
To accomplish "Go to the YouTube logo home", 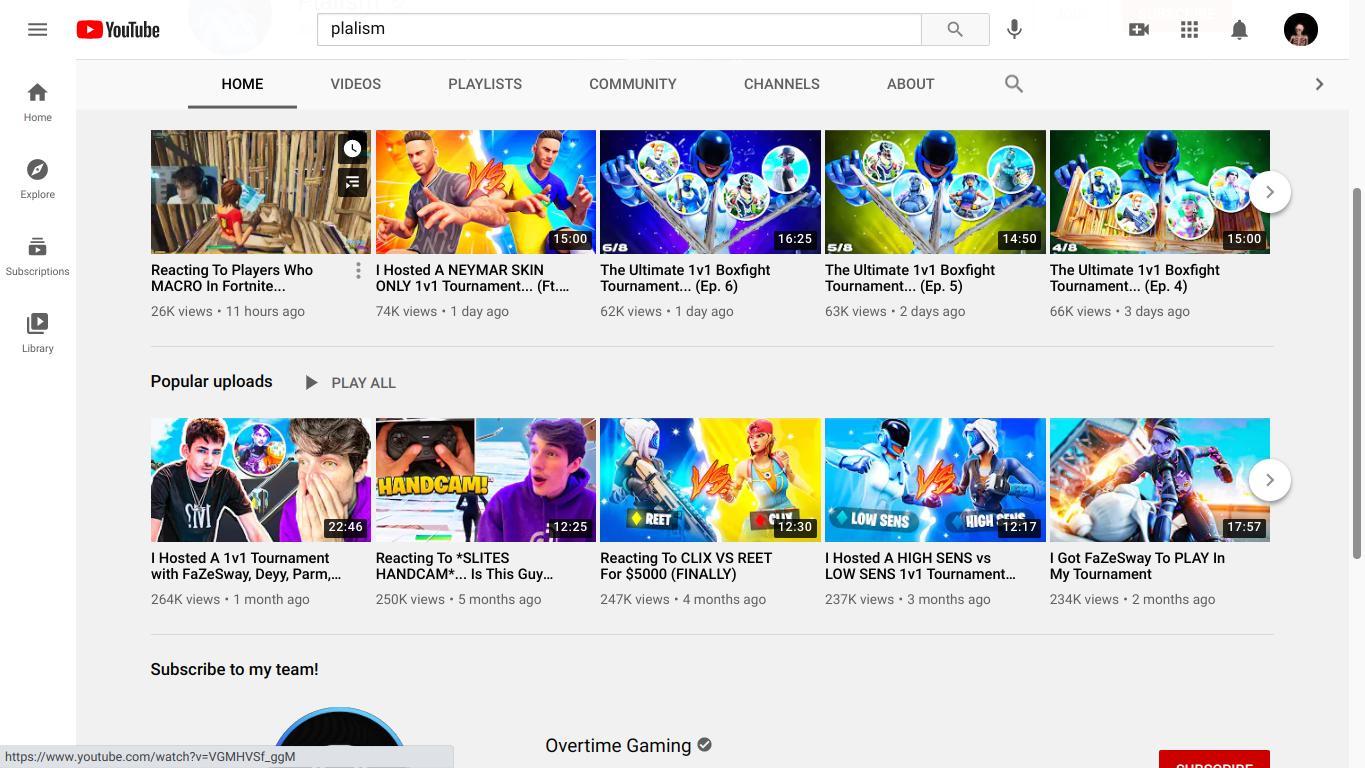I will point(118,29).
